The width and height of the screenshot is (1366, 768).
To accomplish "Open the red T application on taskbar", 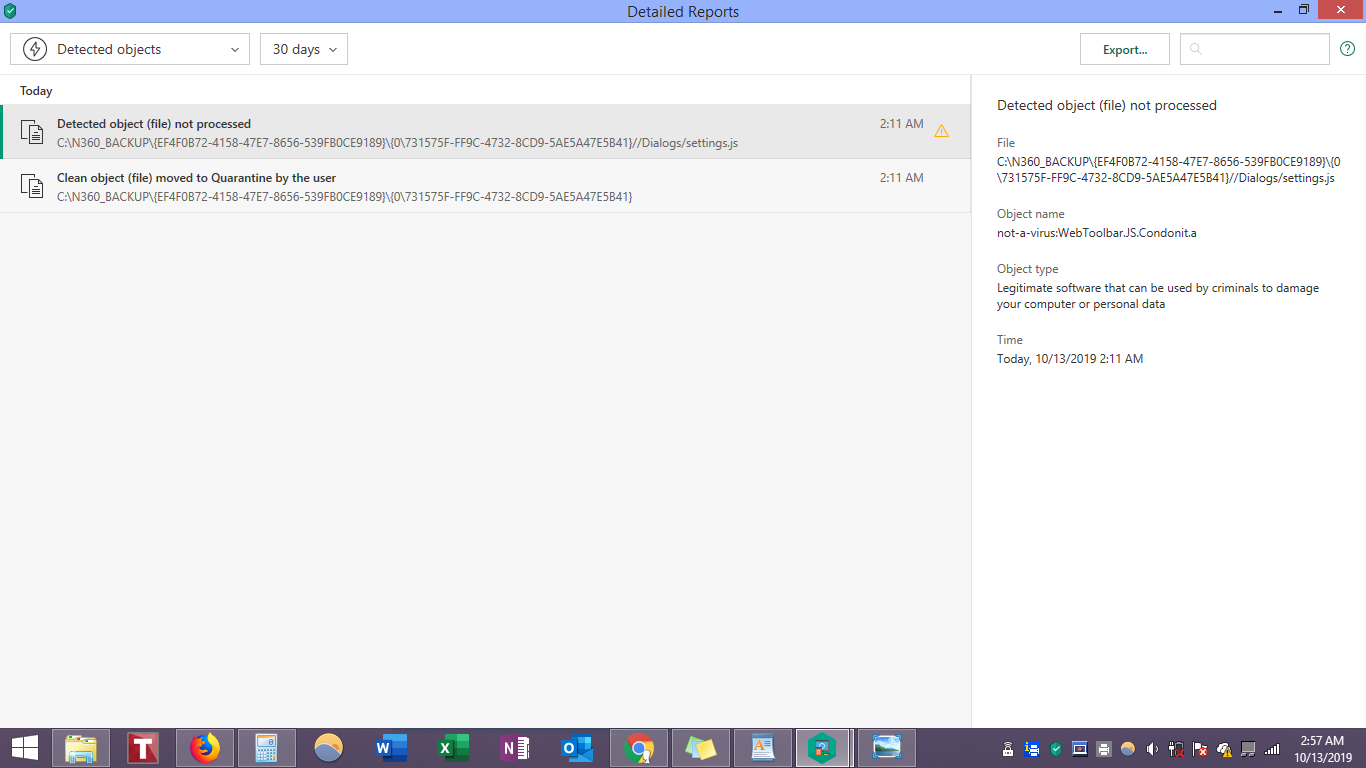I will point(143,748).
